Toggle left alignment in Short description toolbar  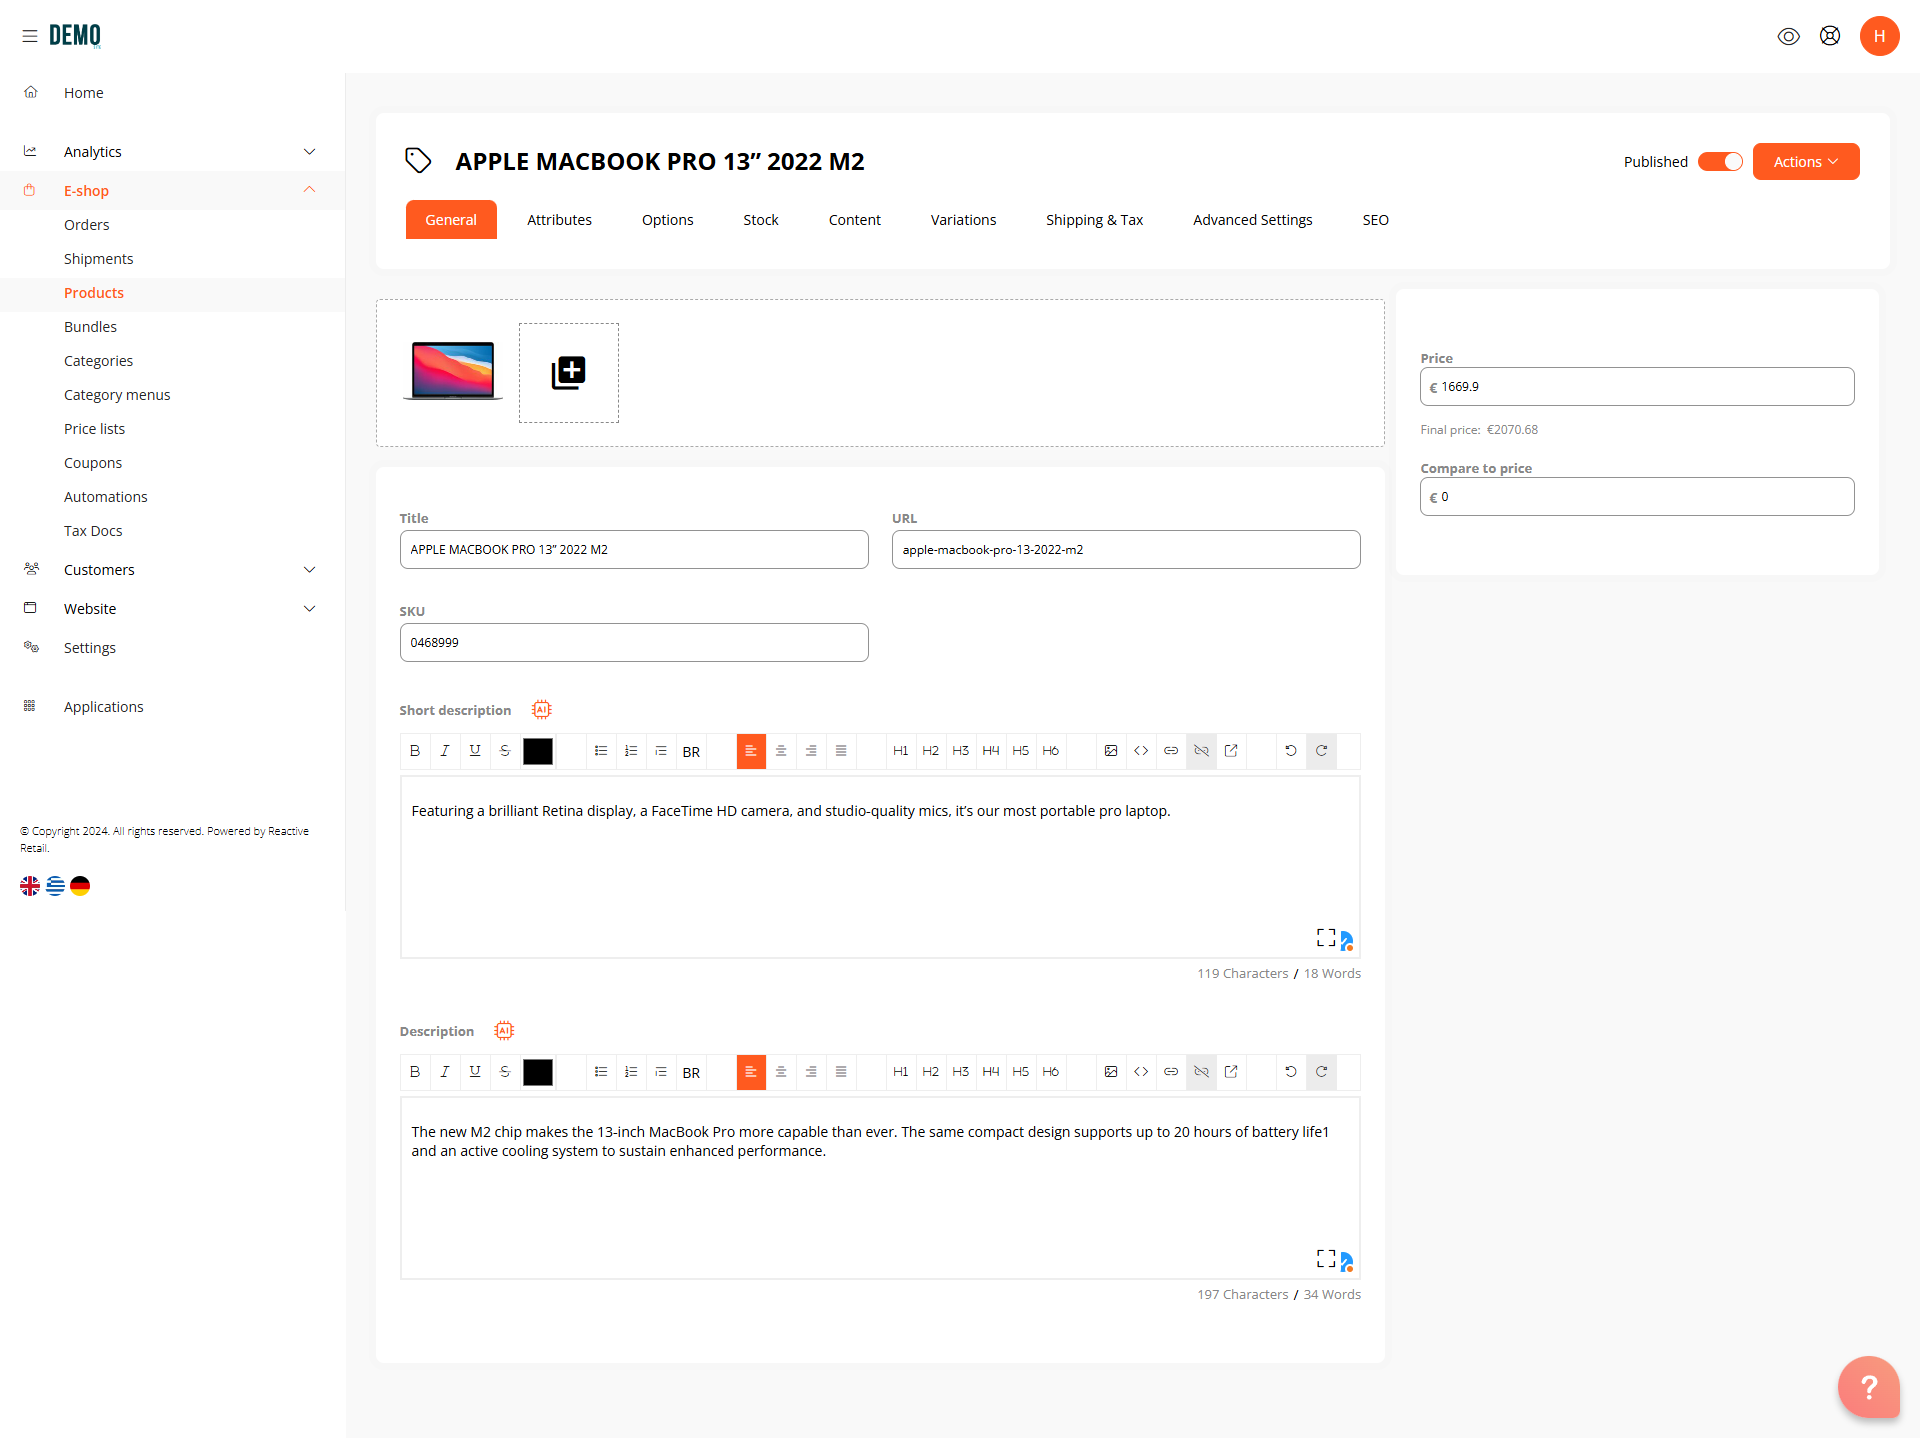tap(751, 751)
